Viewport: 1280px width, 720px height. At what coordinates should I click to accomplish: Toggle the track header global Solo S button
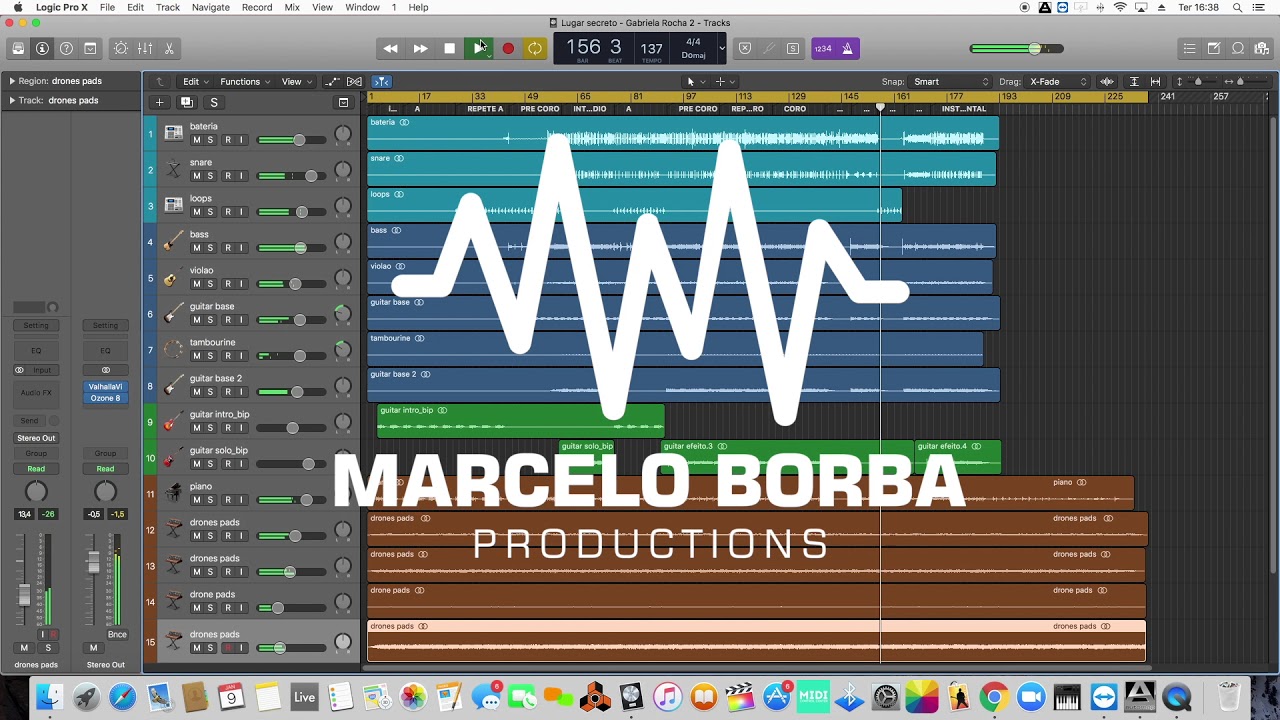click(213, 102)
